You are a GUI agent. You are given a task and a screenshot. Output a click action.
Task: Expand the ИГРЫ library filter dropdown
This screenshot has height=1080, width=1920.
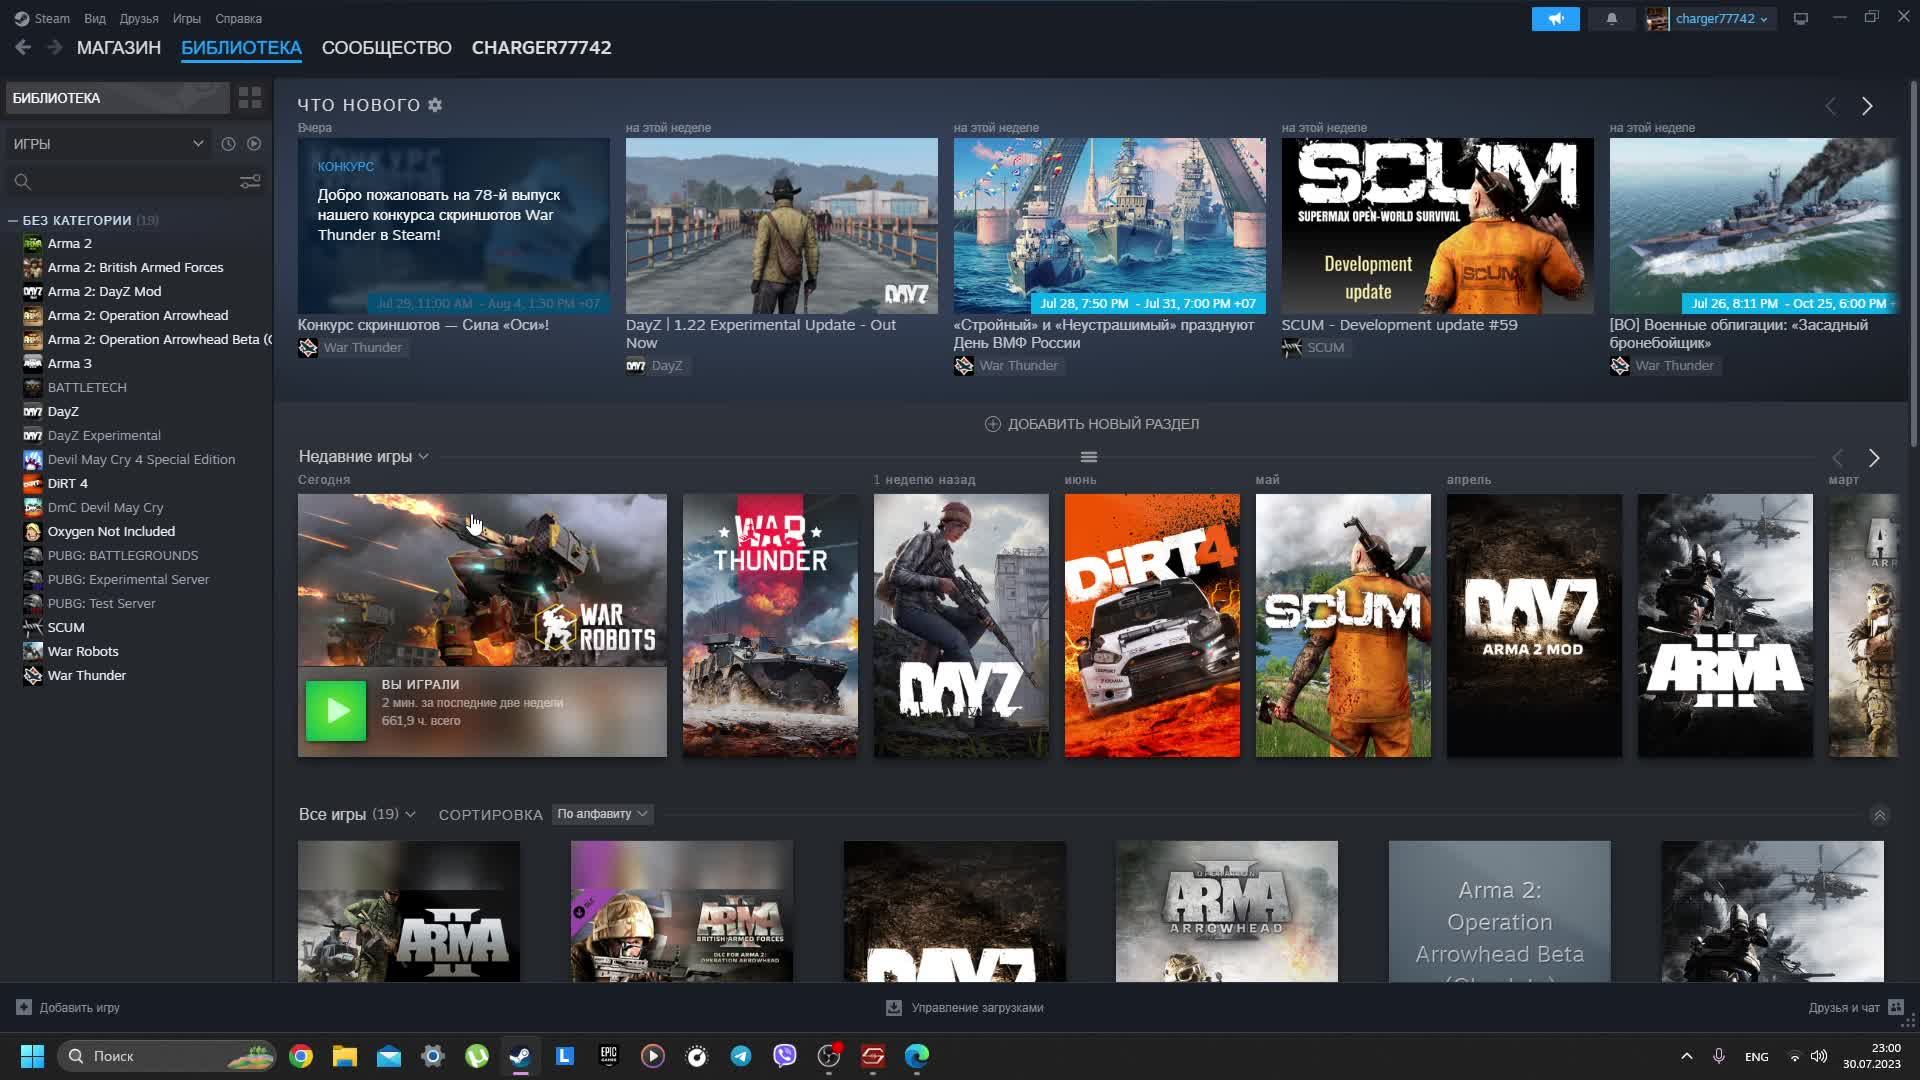coord(108,144)
